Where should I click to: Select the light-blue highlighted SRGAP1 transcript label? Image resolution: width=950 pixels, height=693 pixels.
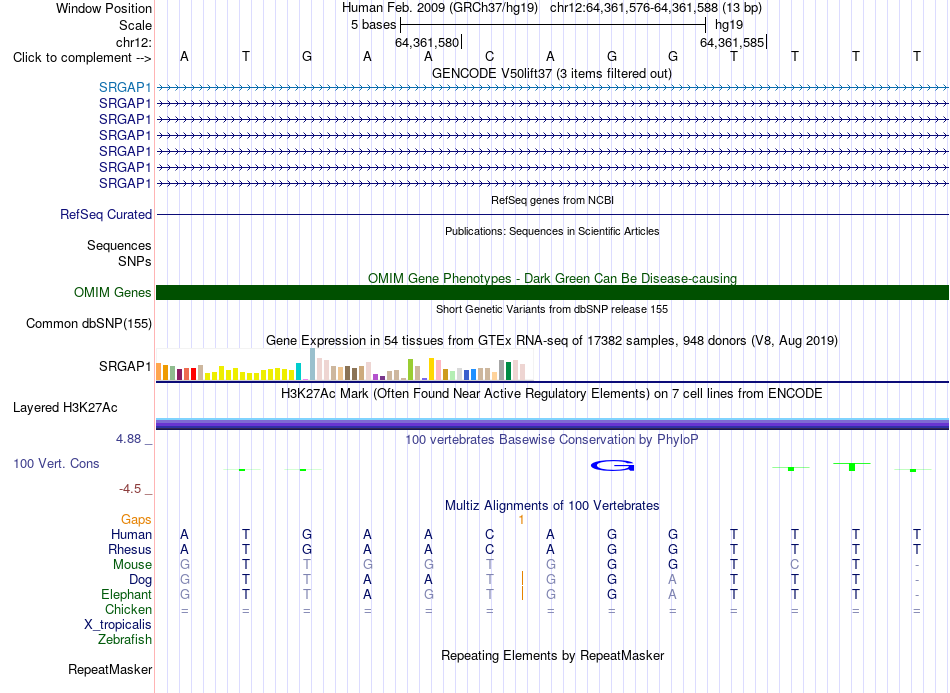[x=125, y=87]
